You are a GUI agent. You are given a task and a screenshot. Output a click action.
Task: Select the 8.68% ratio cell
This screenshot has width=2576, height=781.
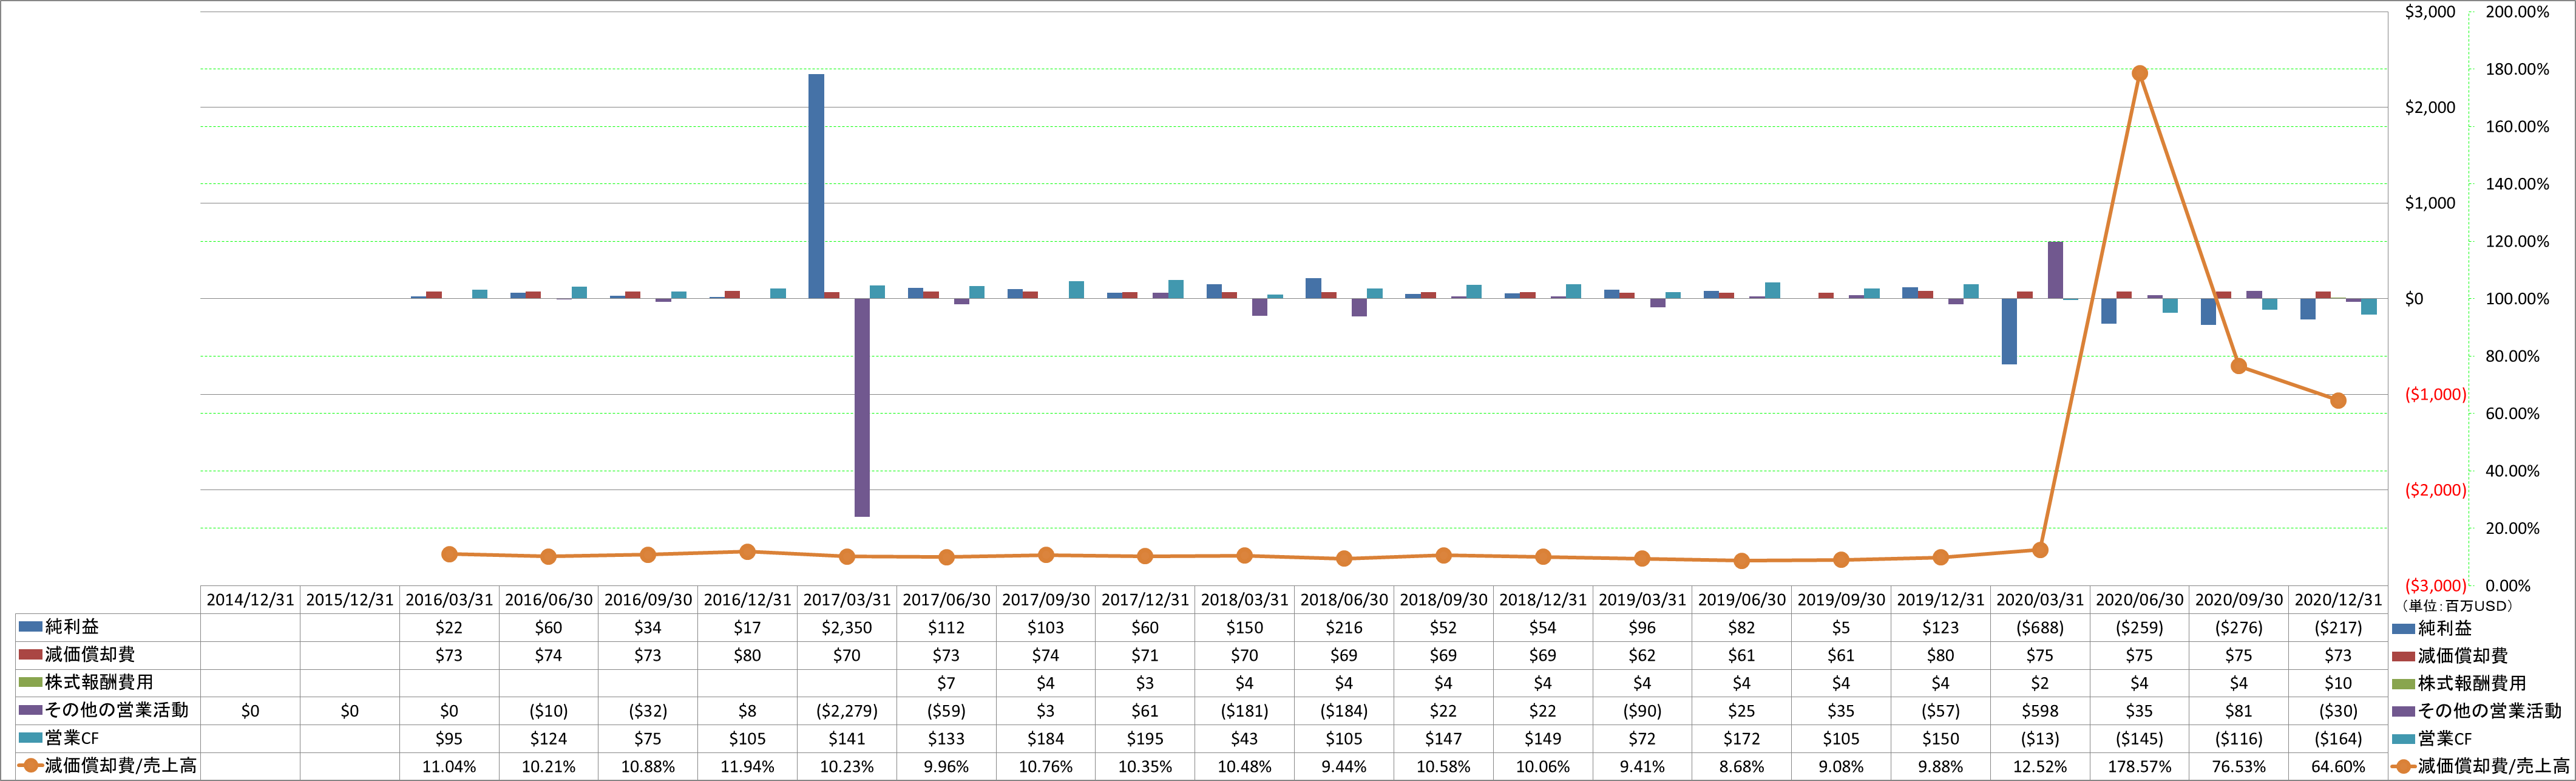pyautogui.click(x=1742, y=767)
